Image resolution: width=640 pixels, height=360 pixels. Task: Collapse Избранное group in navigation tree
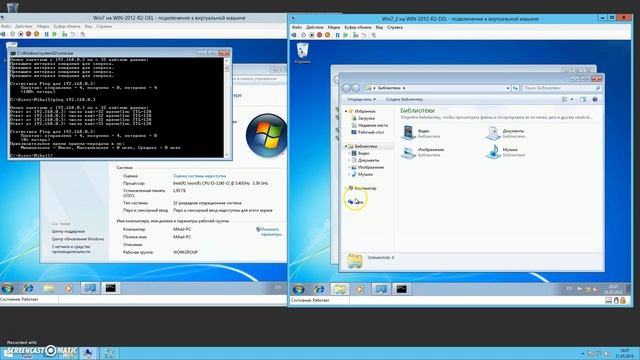tap(346, 111)
